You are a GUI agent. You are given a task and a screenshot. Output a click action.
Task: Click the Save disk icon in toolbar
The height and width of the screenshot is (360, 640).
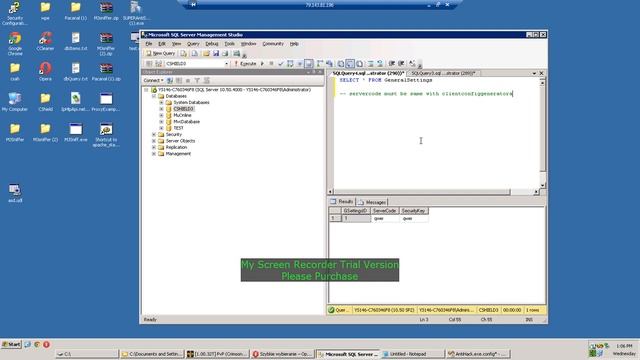[216, 53]
